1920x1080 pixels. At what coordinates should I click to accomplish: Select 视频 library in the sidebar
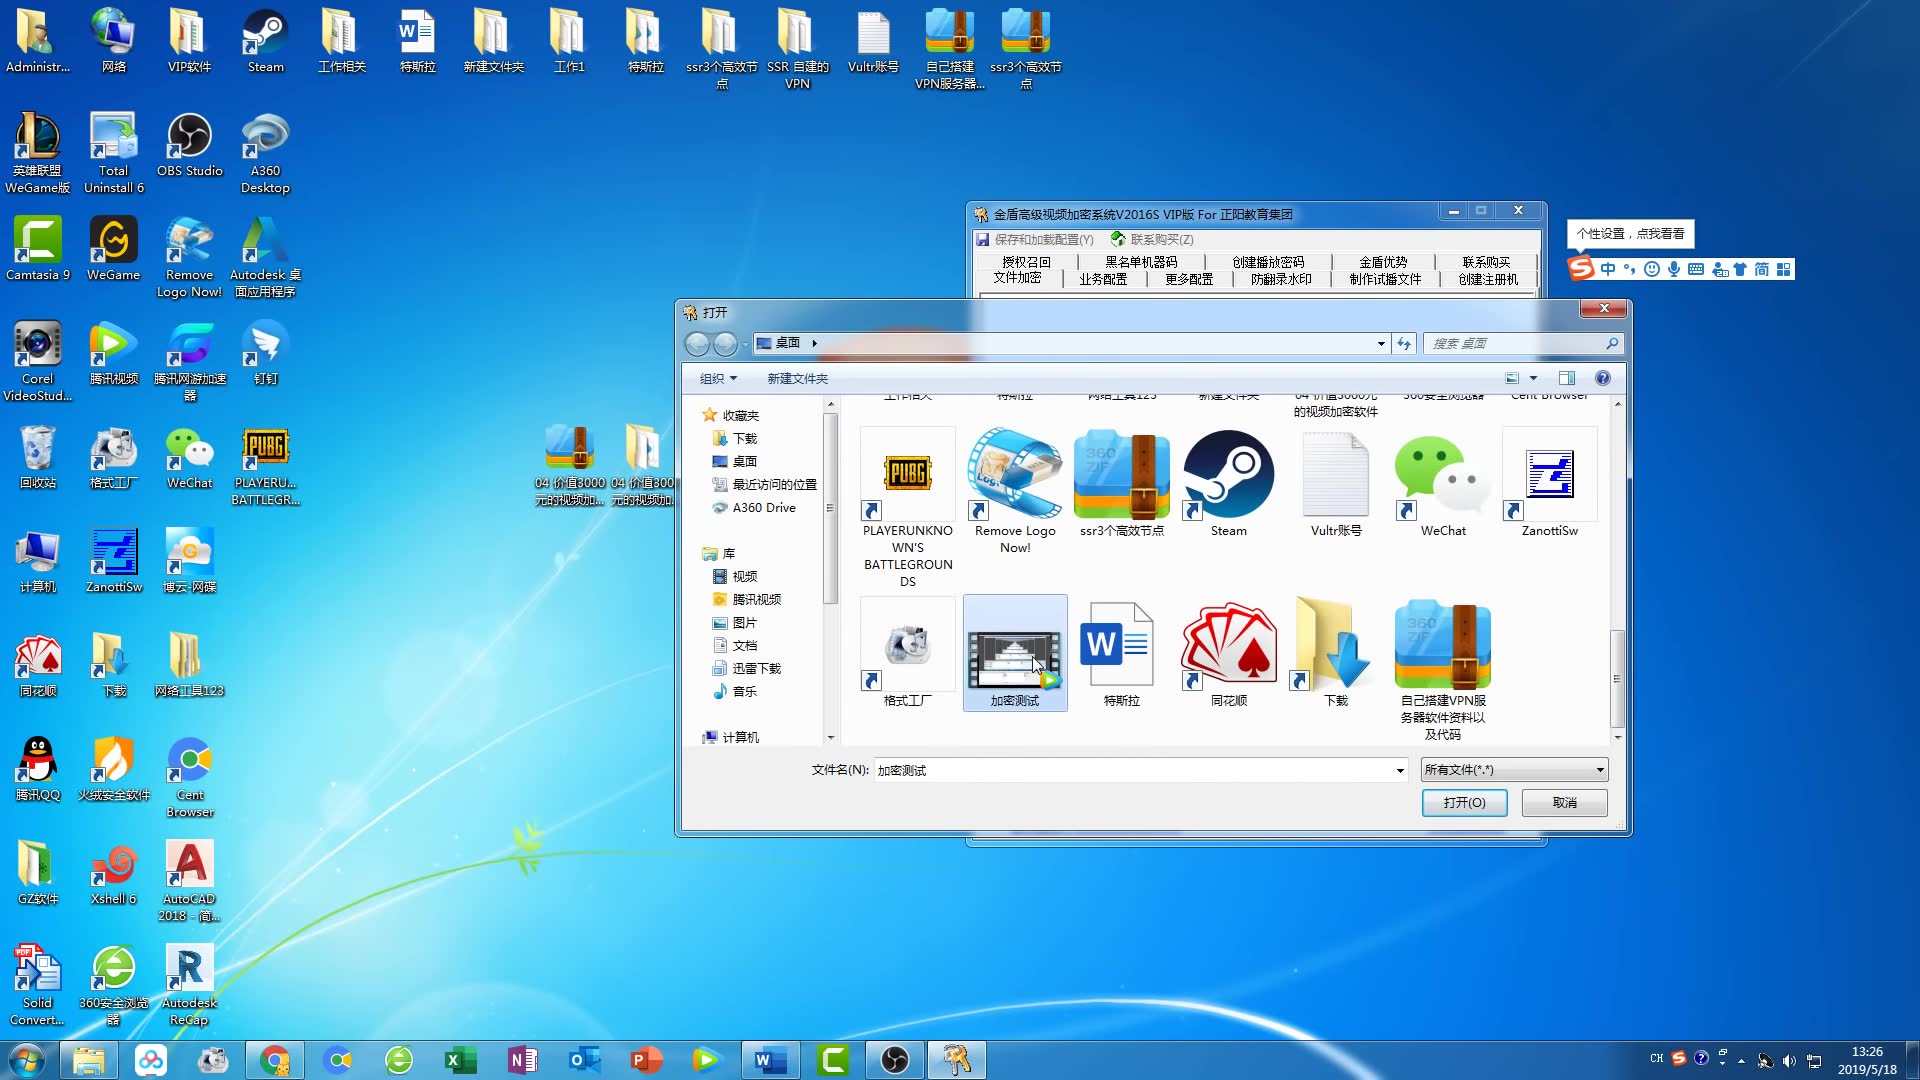[744, 577]
